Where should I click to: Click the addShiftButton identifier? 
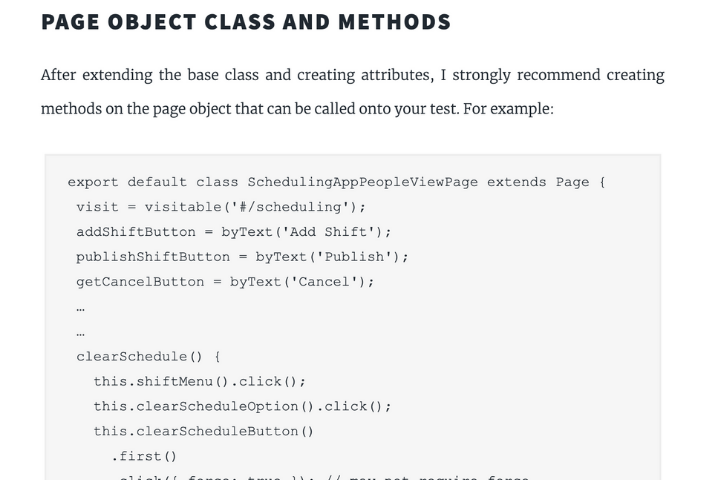point(136,232)
